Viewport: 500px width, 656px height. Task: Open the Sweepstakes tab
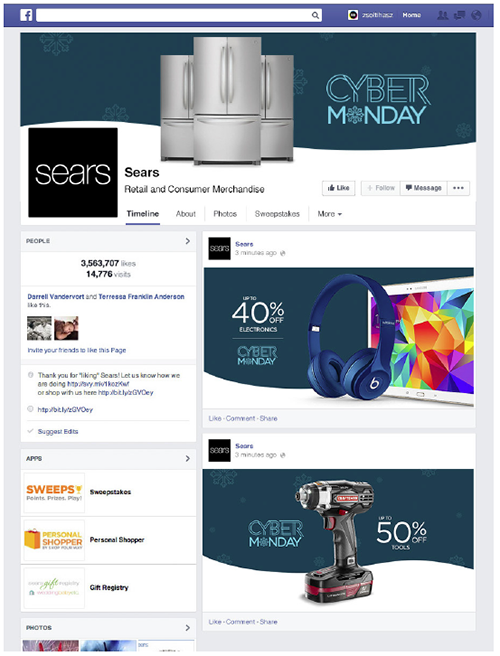[x=277, y=214]
